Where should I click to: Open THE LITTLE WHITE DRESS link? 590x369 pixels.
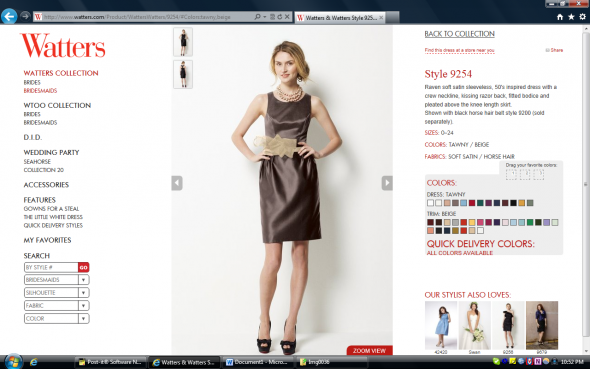(x=53, y=217)
